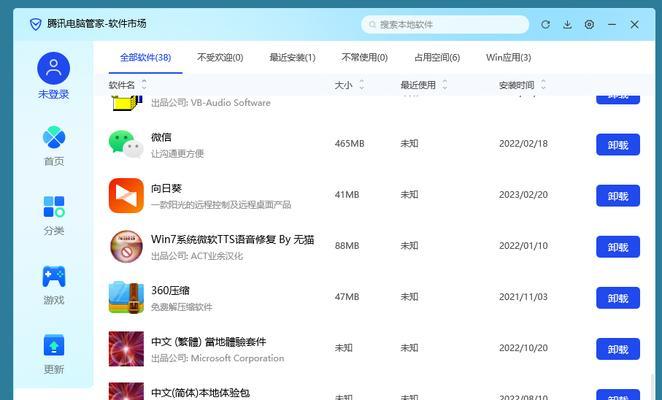Open the 未登录 user avatar
The height and width of the screenshot is (400, 662).
tap(54, 68)
